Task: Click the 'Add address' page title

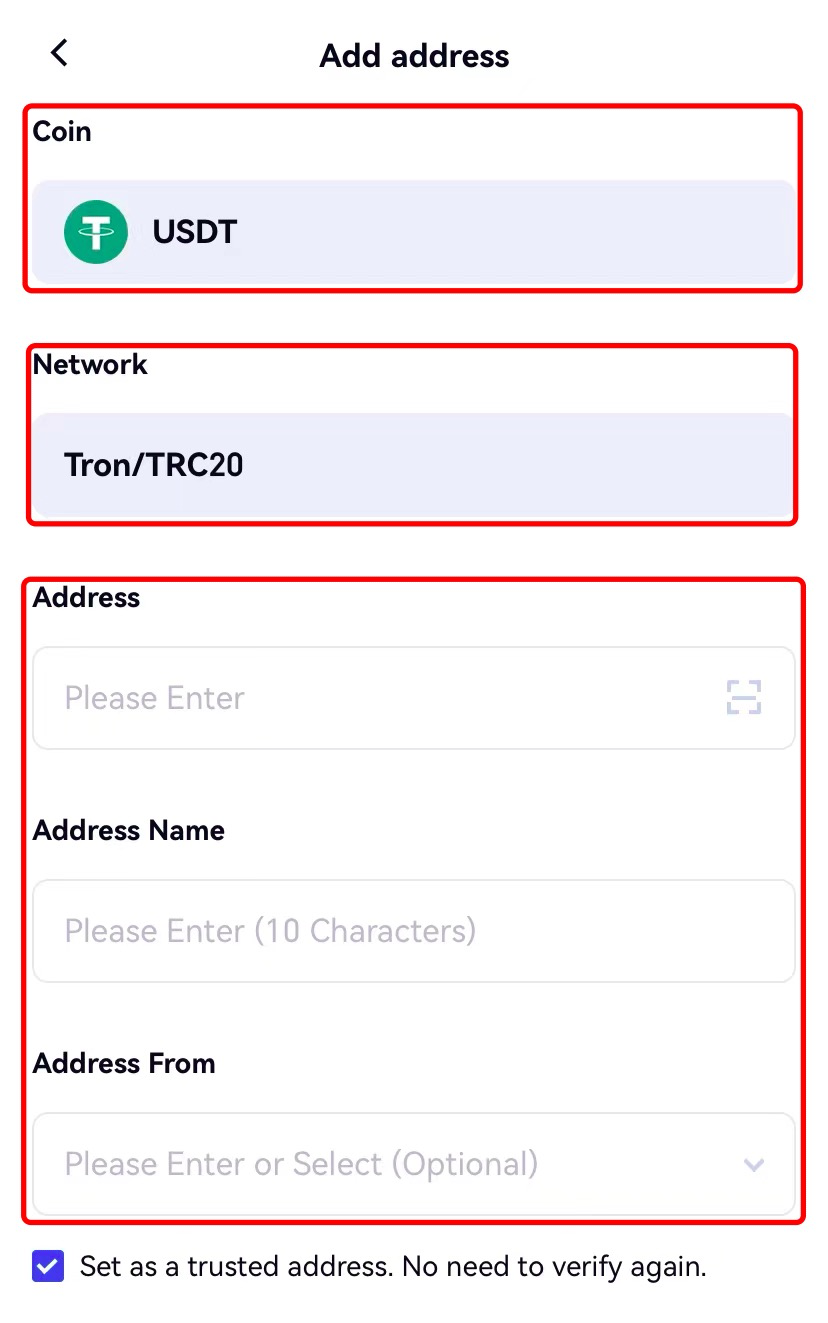Action: click(x=414, y=56)
